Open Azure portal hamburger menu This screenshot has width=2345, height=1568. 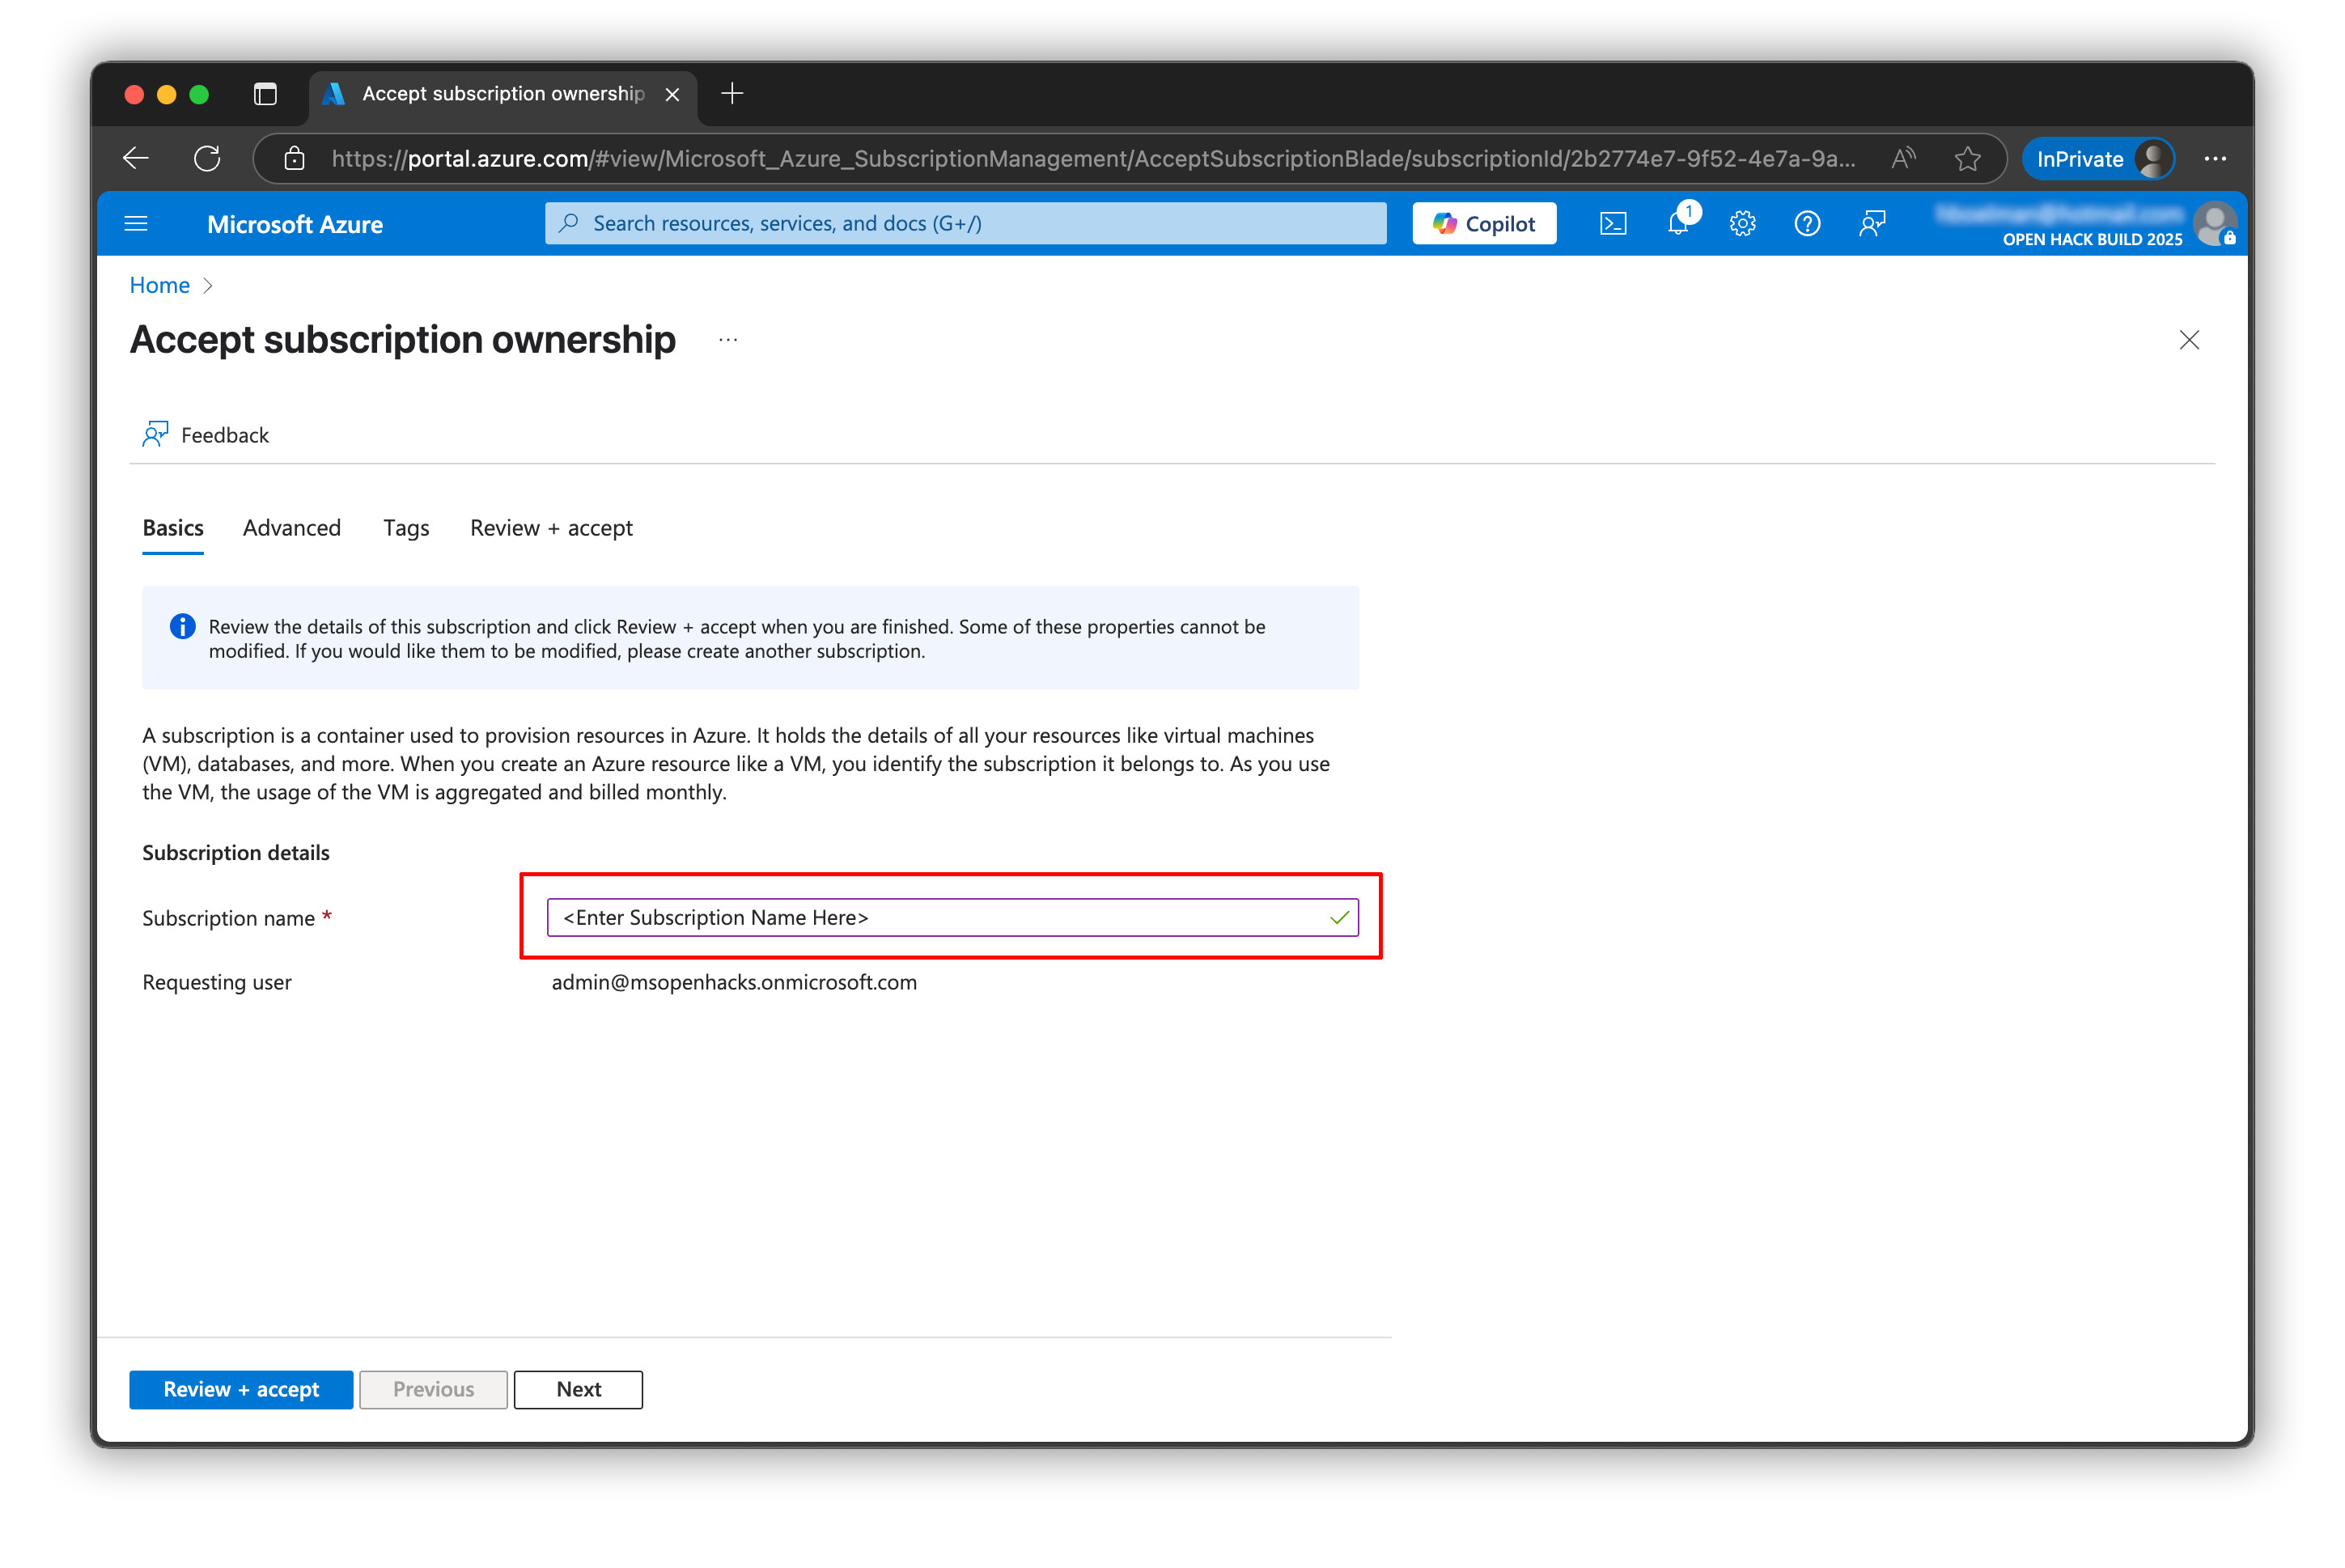136,224
